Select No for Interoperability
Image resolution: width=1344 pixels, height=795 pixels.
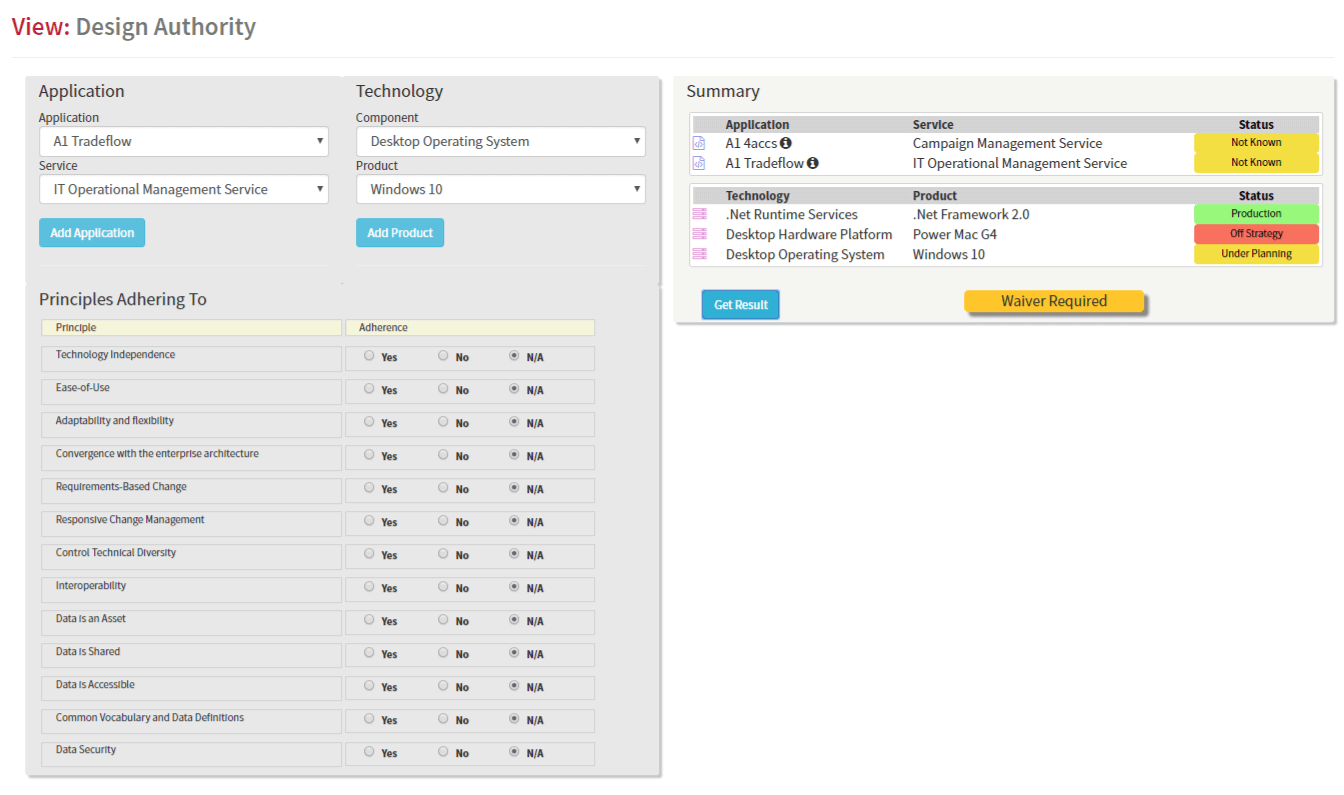click(x=443, y=586)
